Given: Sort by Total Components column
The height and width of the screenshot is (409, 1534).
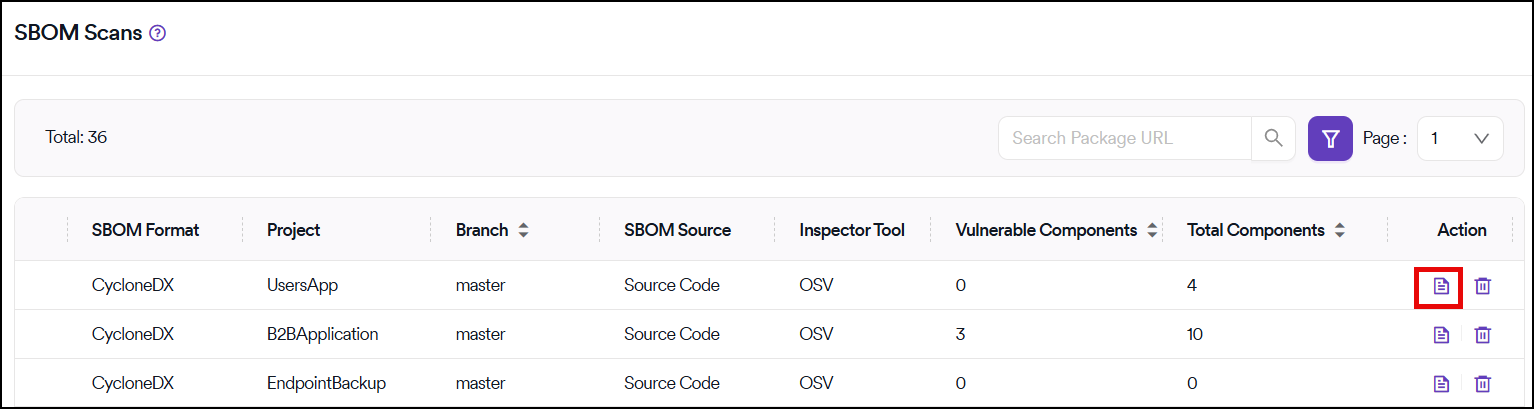Looking at the screenshot, I should coord(1339,230).
